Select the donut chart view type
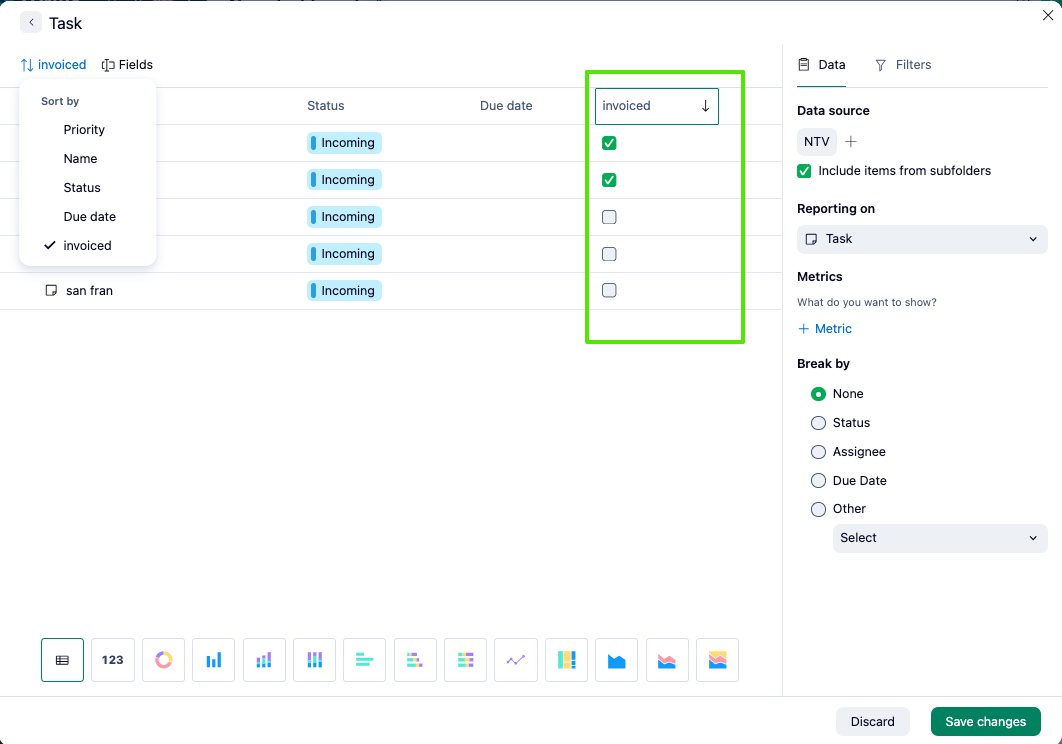 click(x=163, y=660)
